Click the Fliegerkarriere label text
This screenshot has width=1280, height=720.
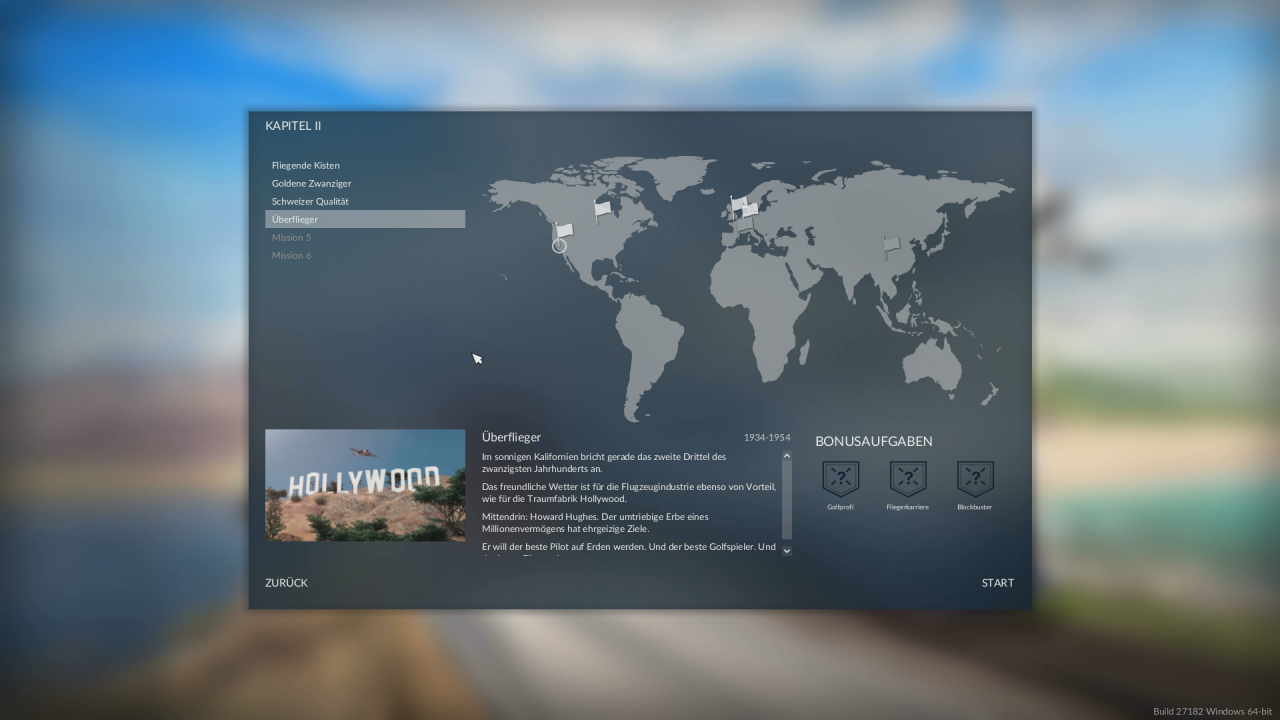coord(908,507)
